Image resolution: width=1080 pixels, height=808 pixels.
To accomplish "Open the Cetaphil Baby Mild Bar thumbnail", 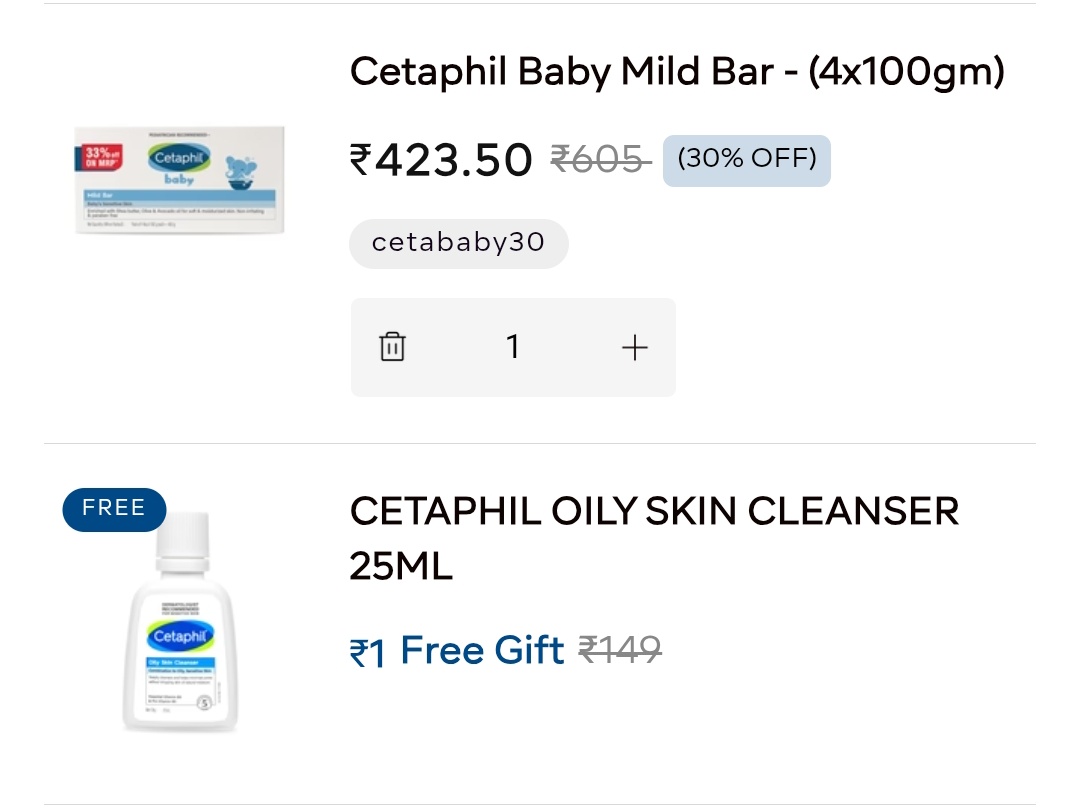I will click(180, 180).
